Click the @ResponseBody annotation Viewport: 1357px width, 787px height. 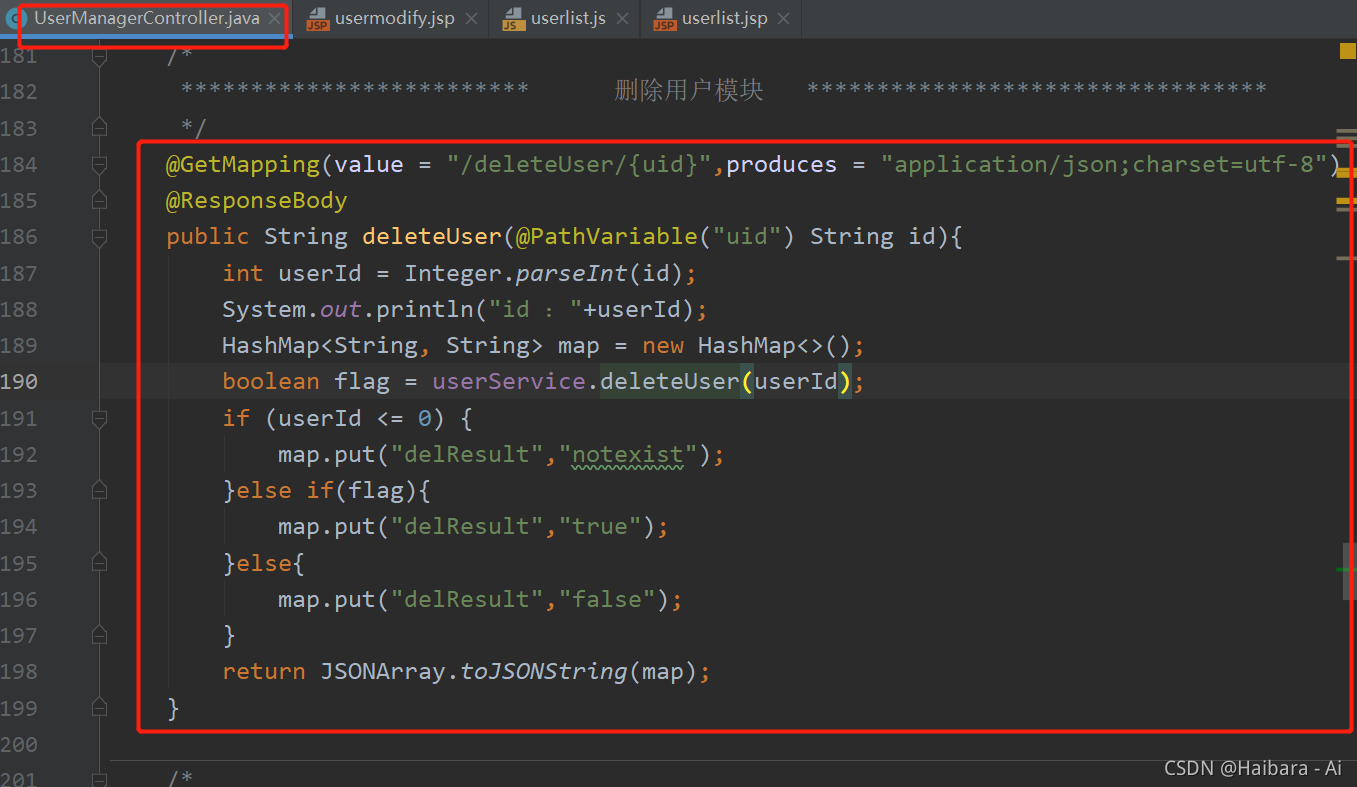pyautogui.click(x=257, y=200)
